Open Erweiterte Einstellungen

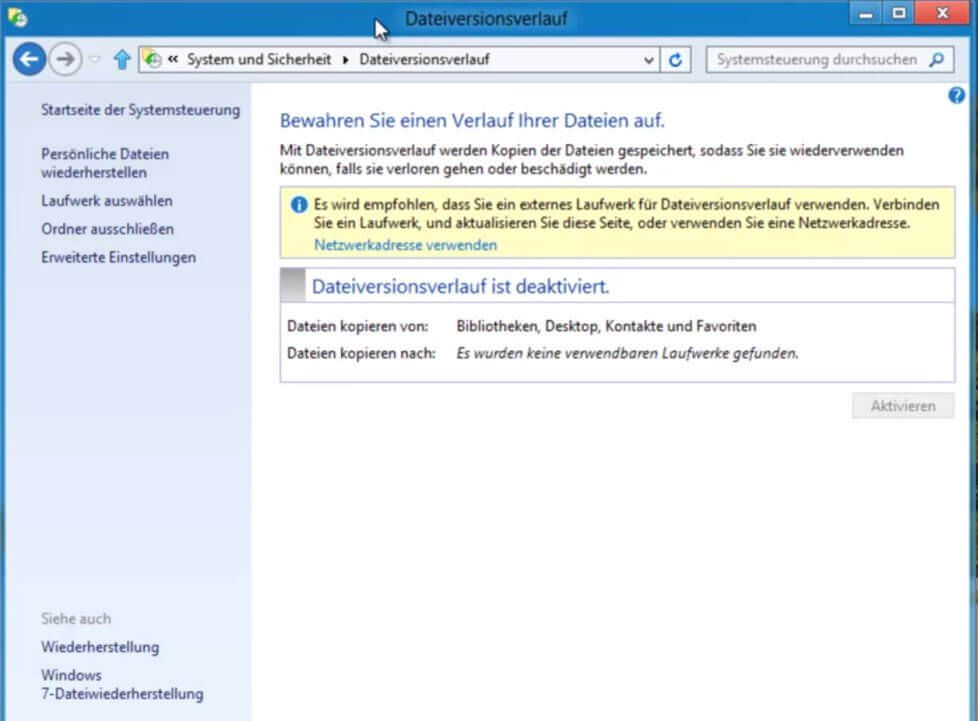117,257
